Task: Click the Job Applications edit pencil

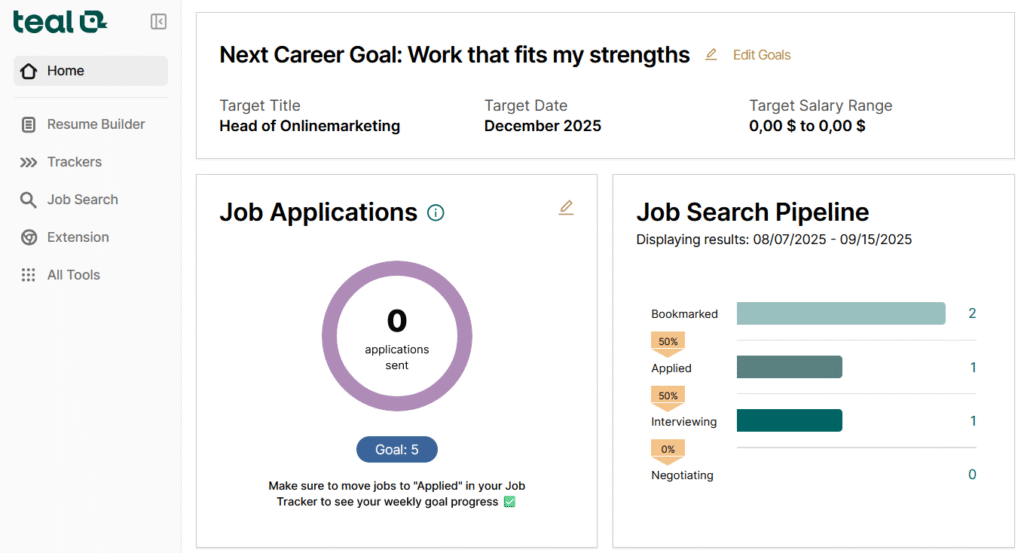Action: (566, 208)
